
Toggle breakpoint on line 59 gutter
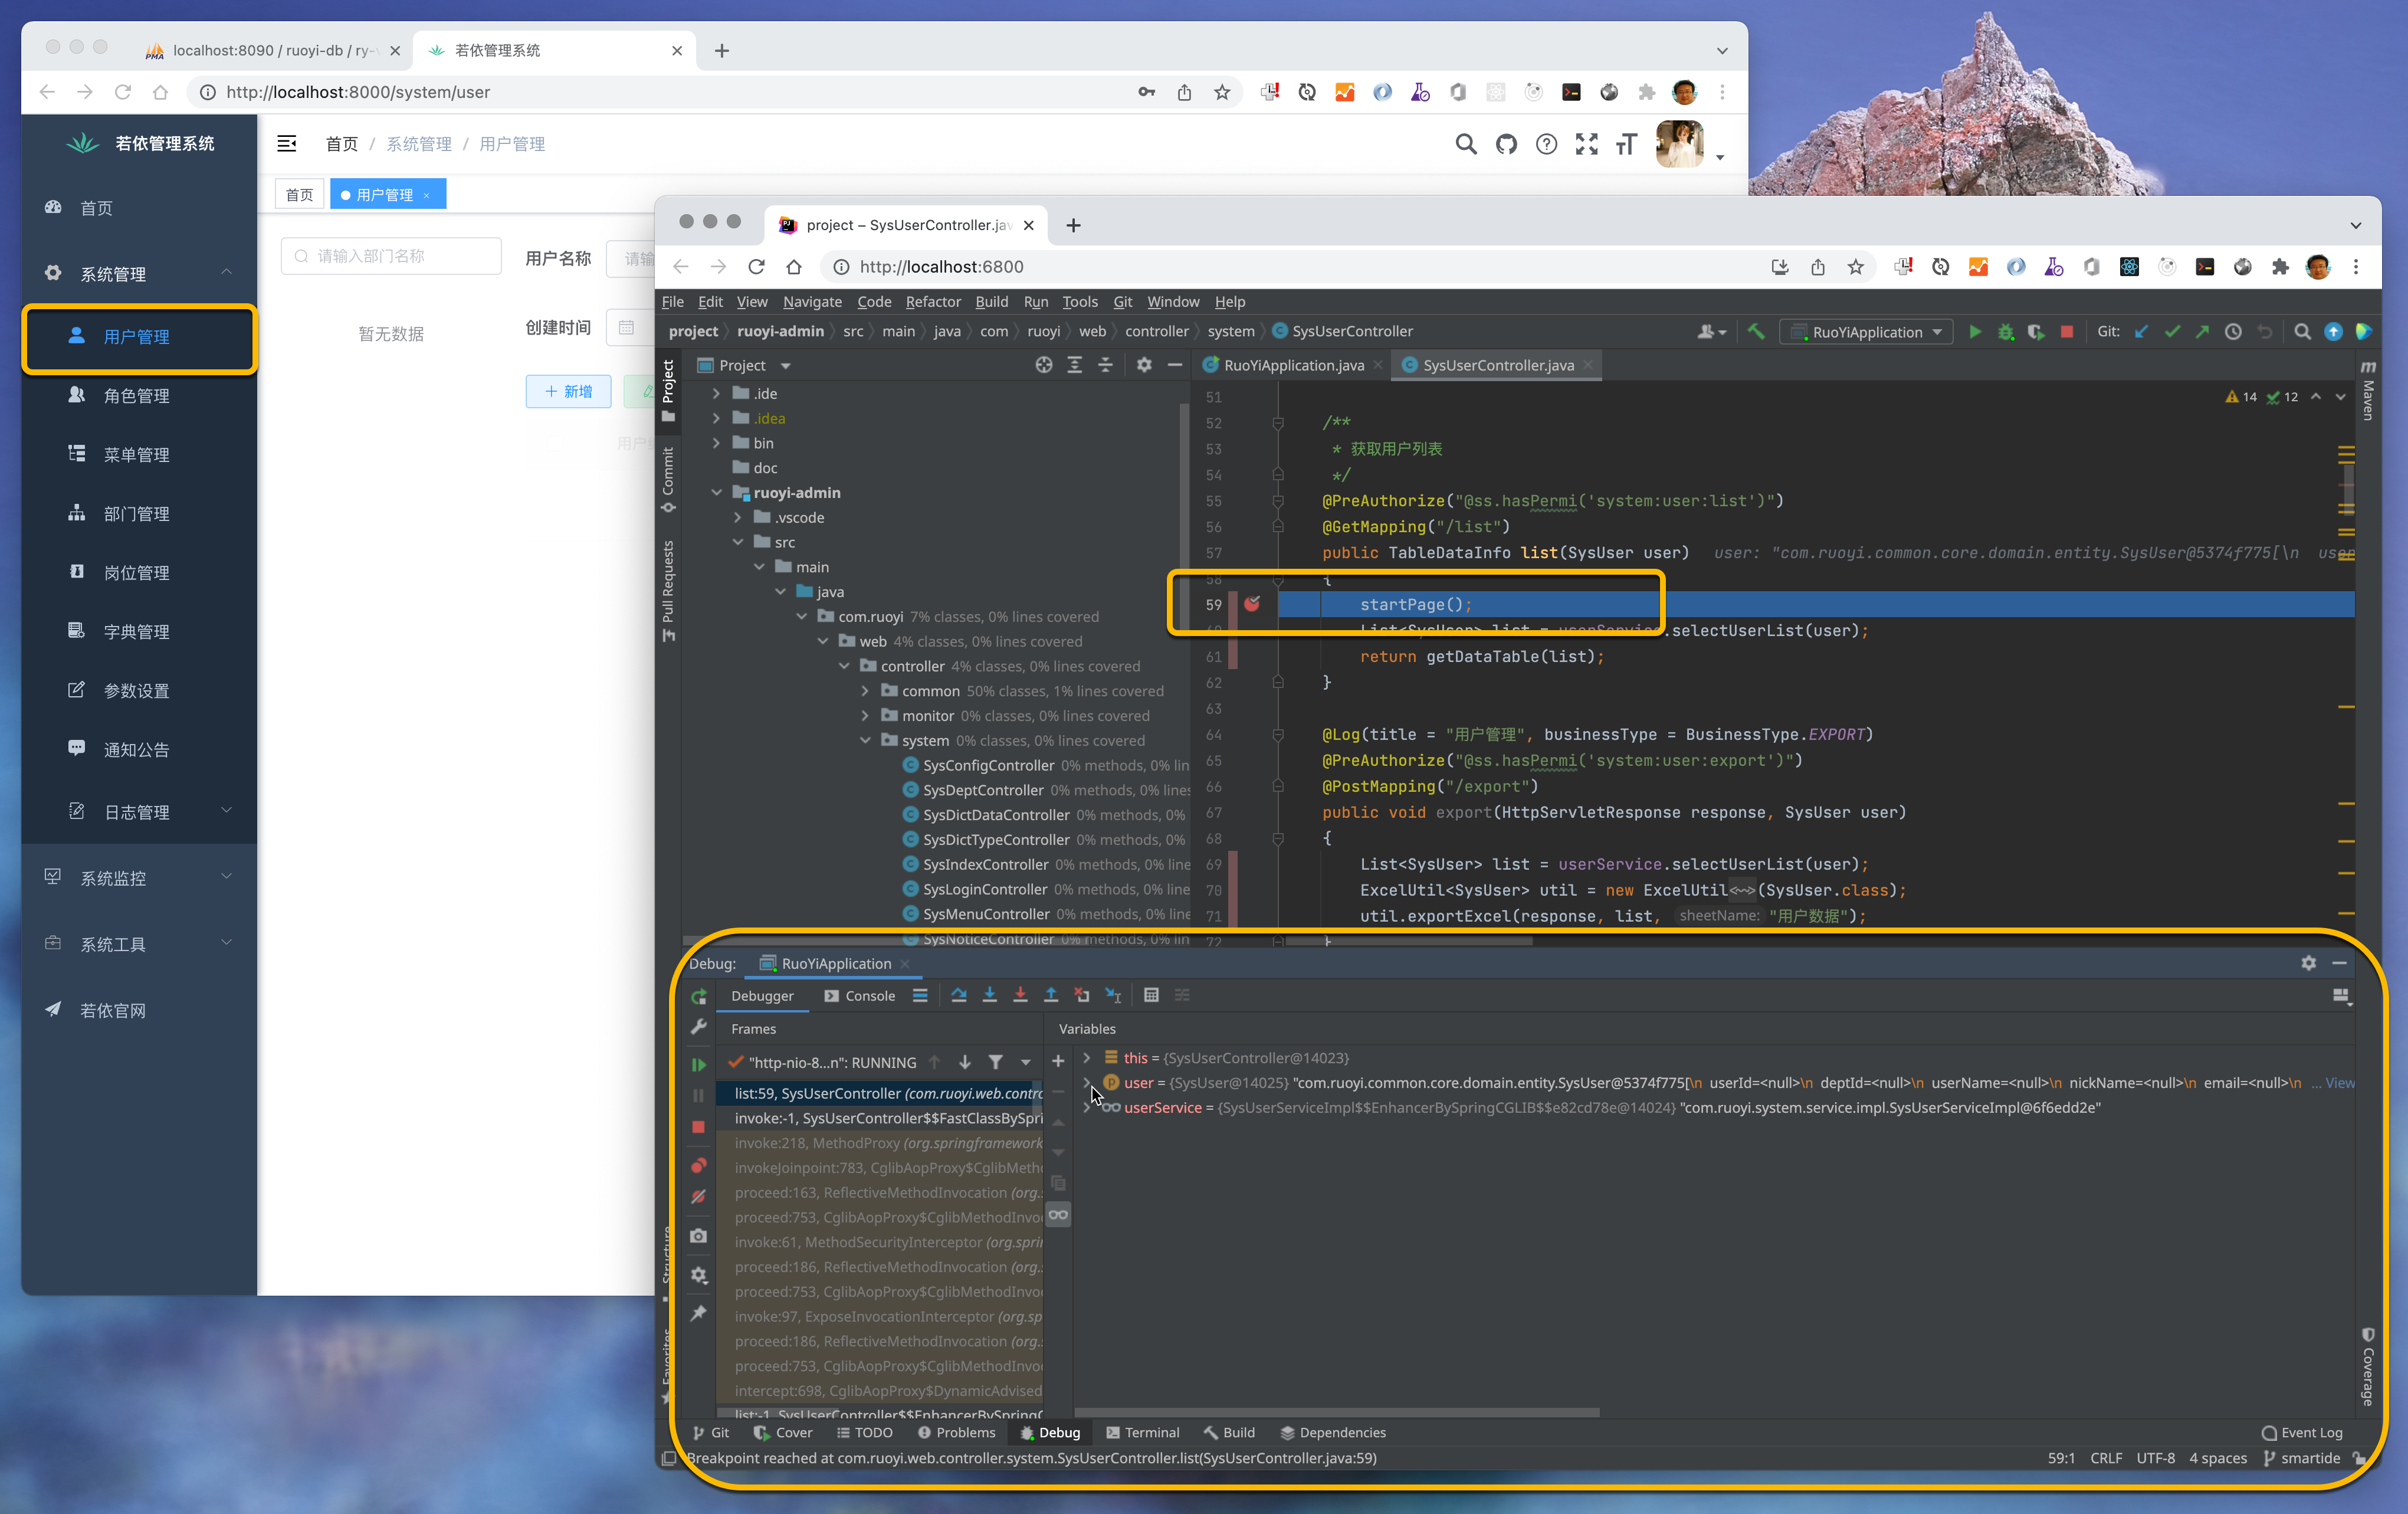pos(1251,604)
